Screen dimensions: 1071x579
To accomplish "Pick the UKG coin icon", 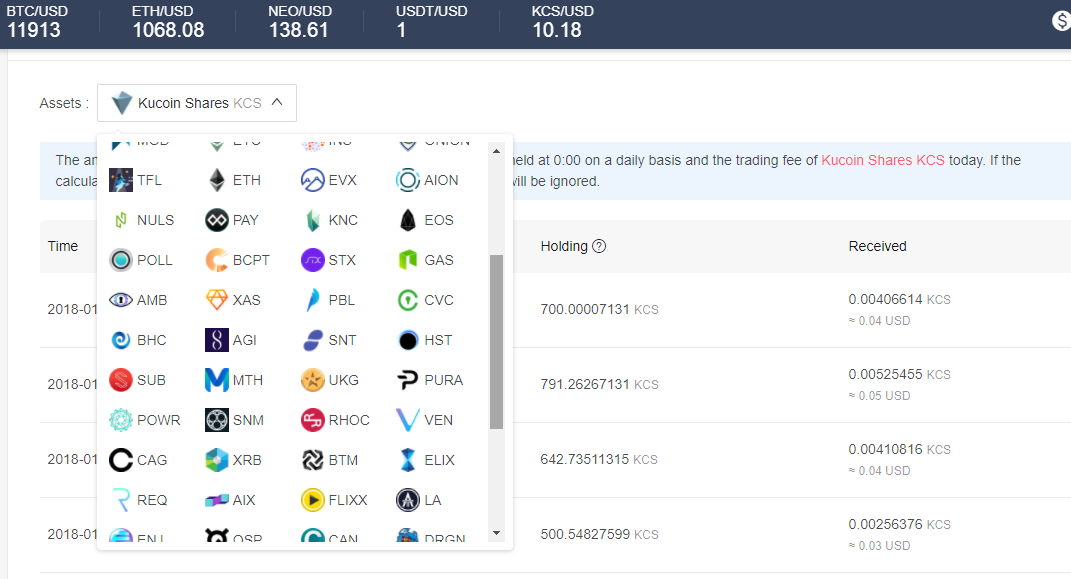I will [312, 380].
